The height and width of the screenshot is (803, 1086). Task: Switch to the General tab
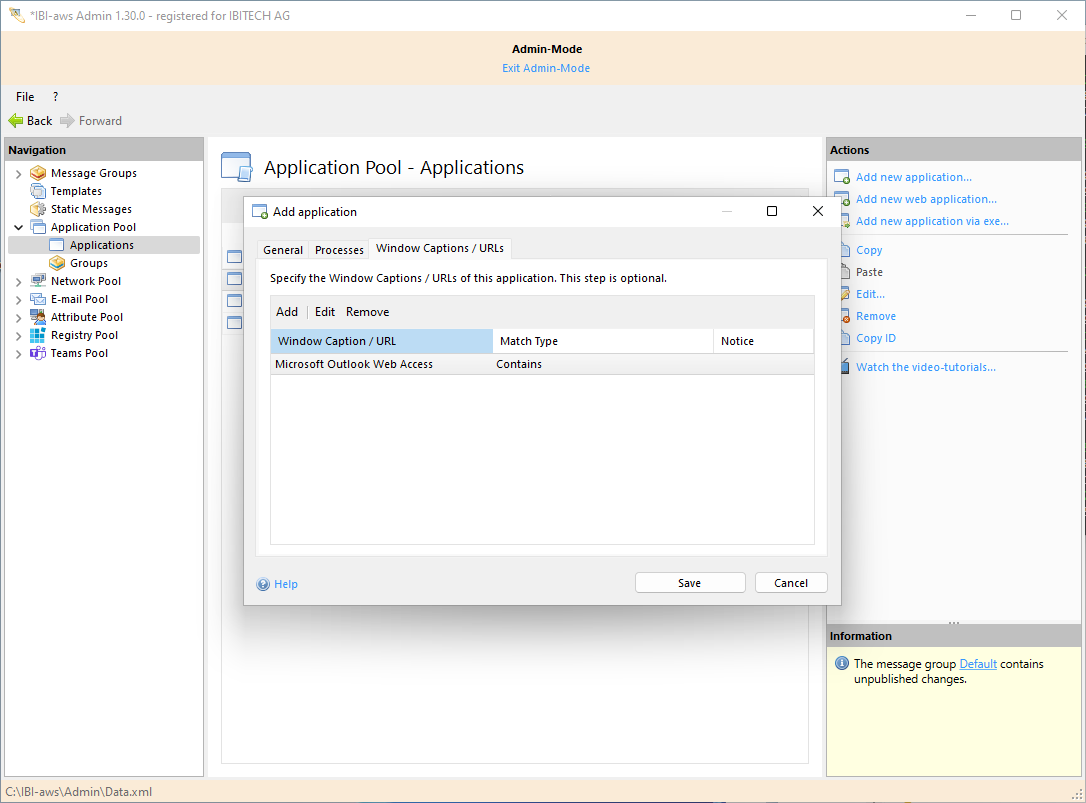click(283, 250)
